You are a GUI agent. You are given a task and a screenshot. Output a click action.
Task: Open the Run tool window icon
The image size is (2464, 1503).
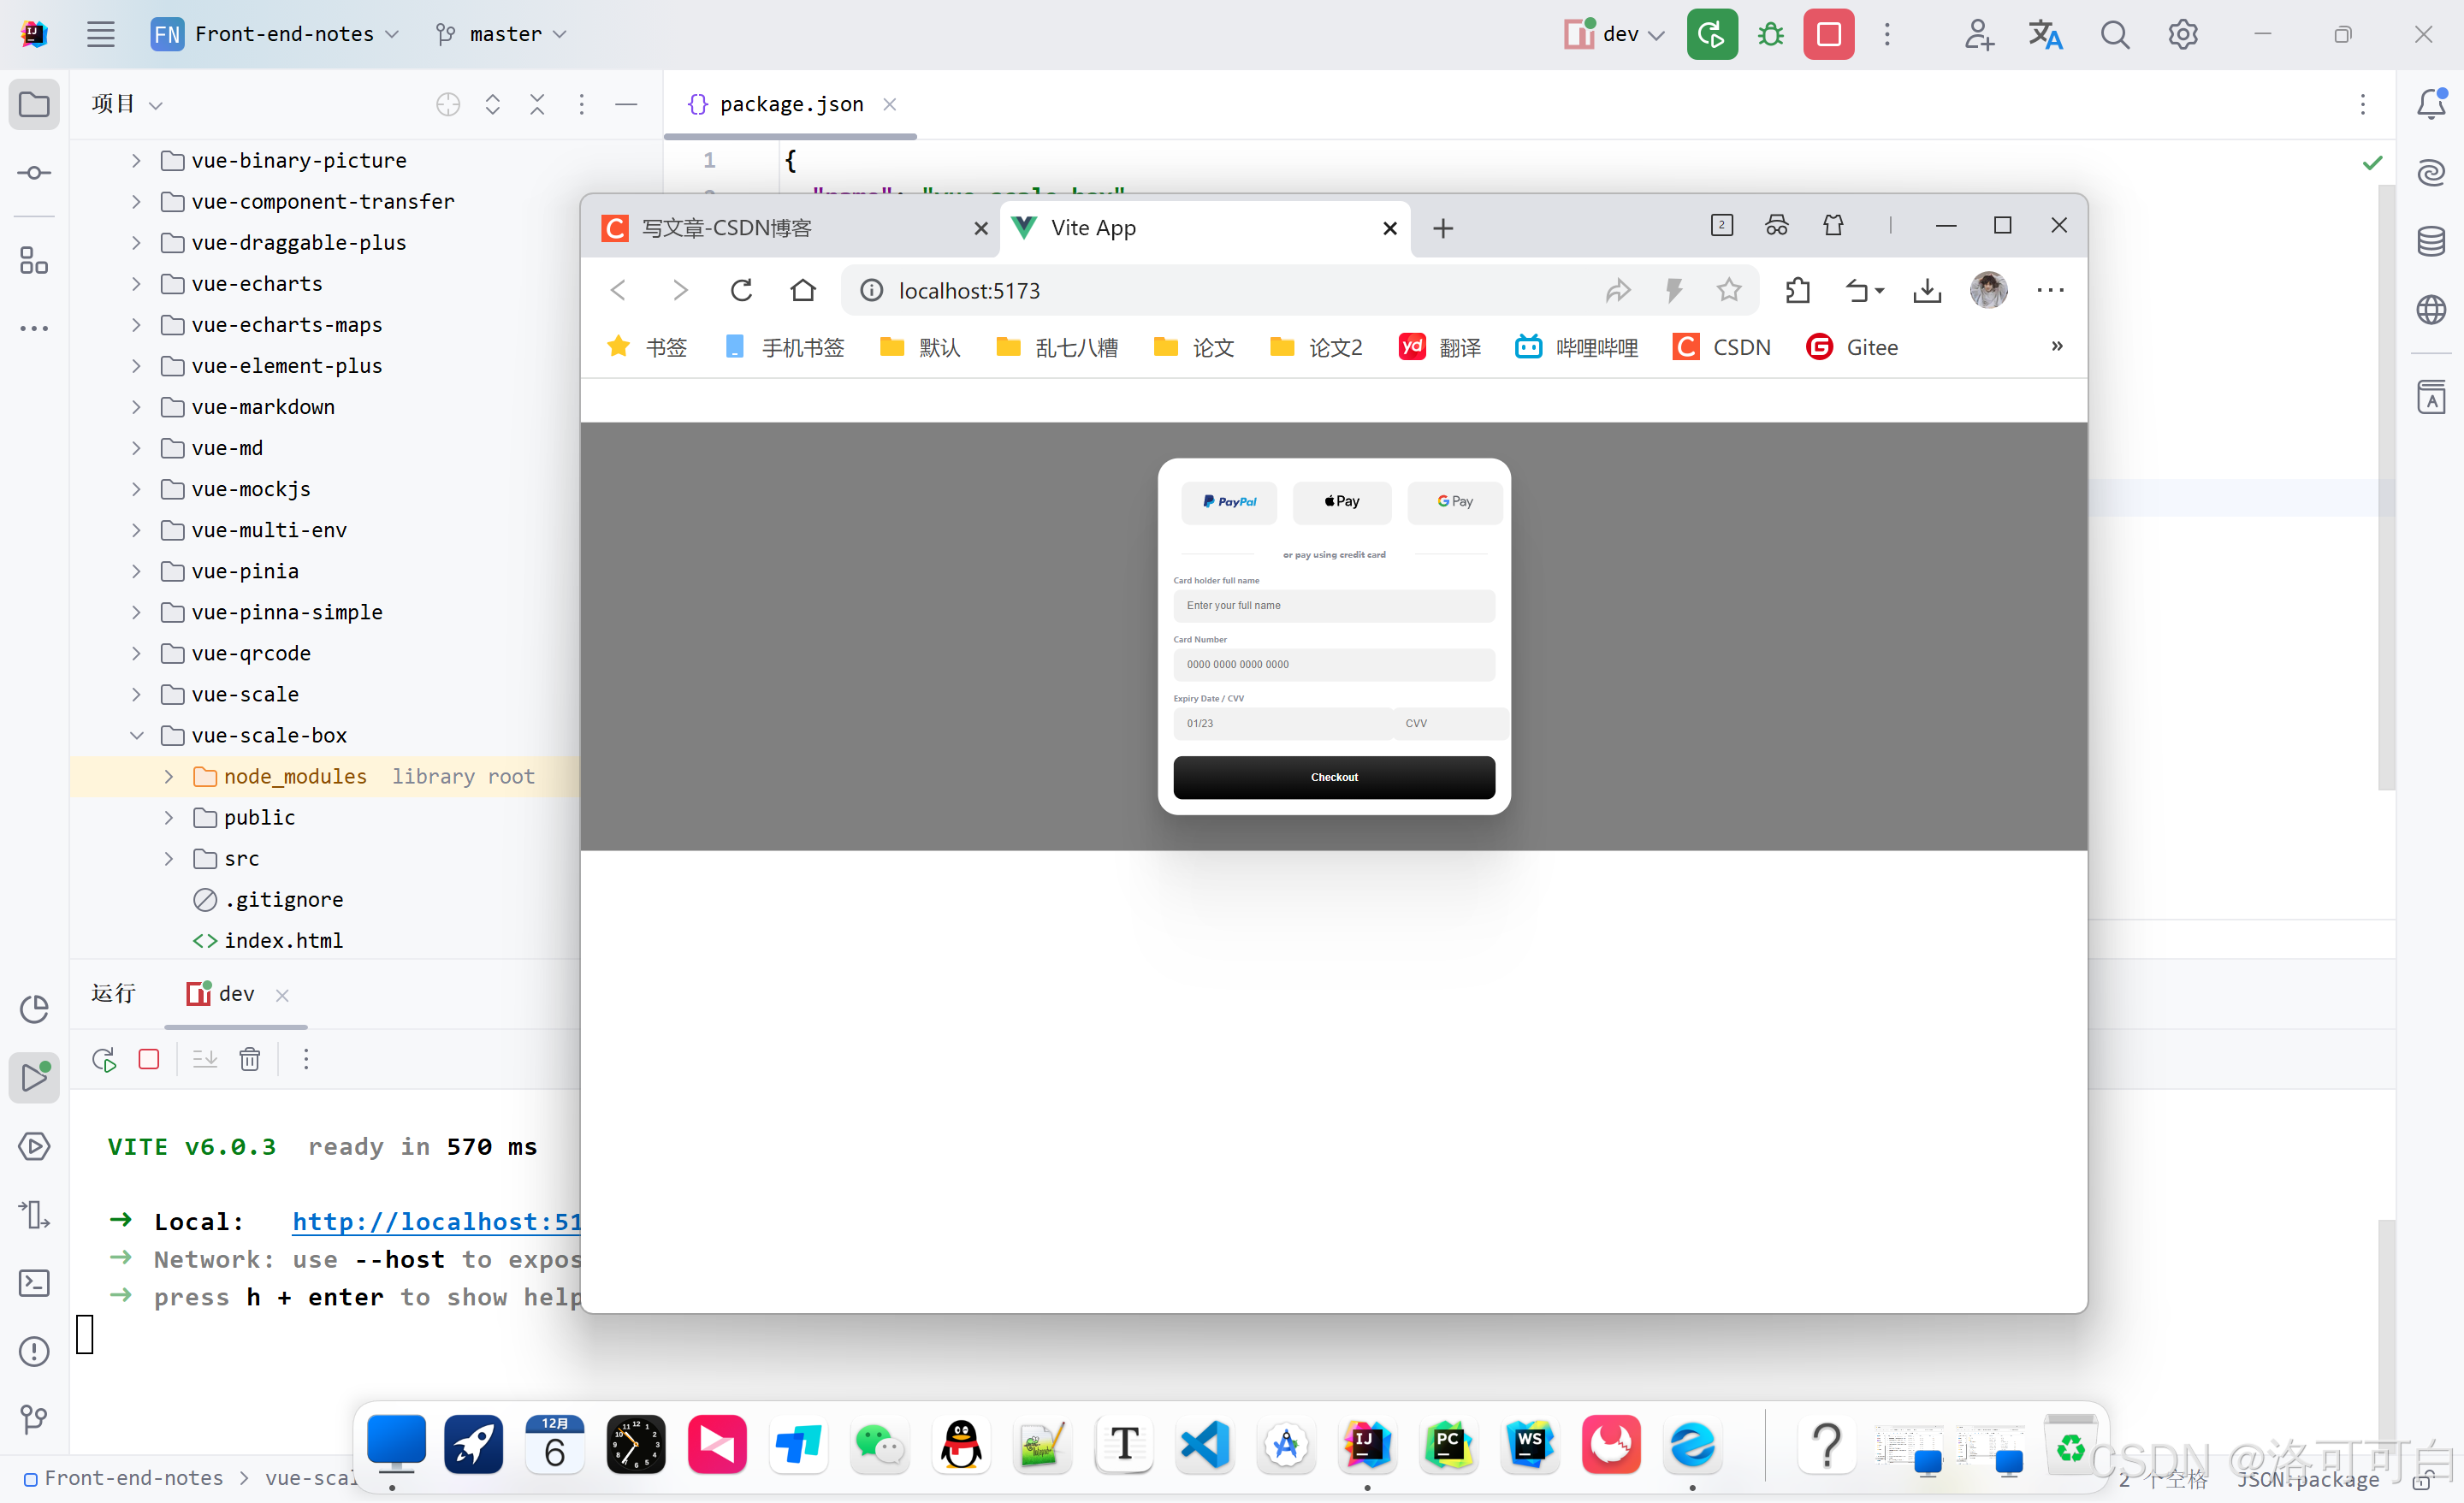pyautogui.click(x=34, y=1077)
